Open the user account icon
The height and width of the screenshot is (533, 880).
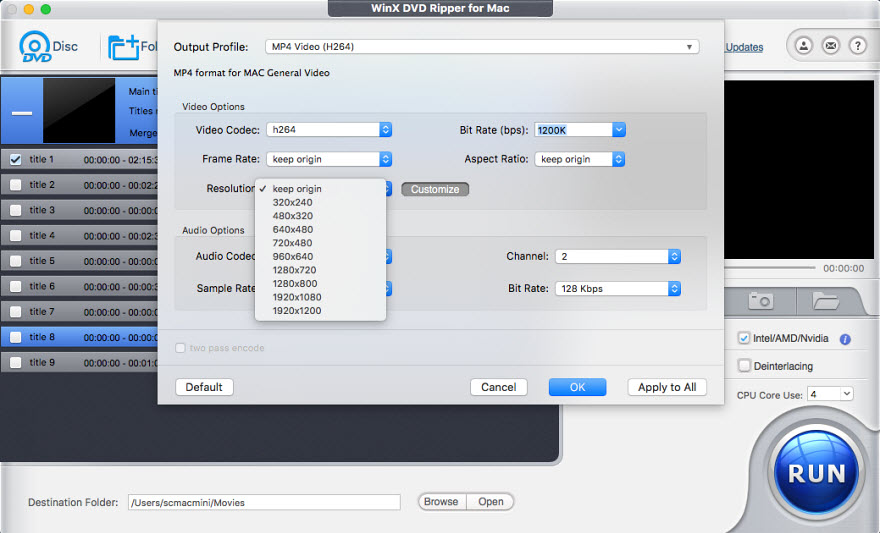coord(803,46)
